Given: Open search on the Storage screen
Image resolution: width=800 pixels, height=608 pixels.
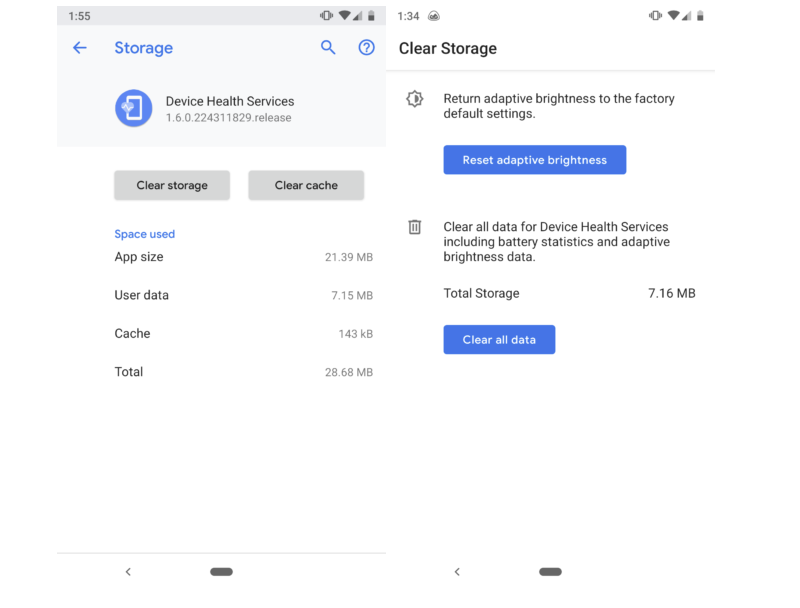Looking at the screenshot, I should (x=328, y=47).
